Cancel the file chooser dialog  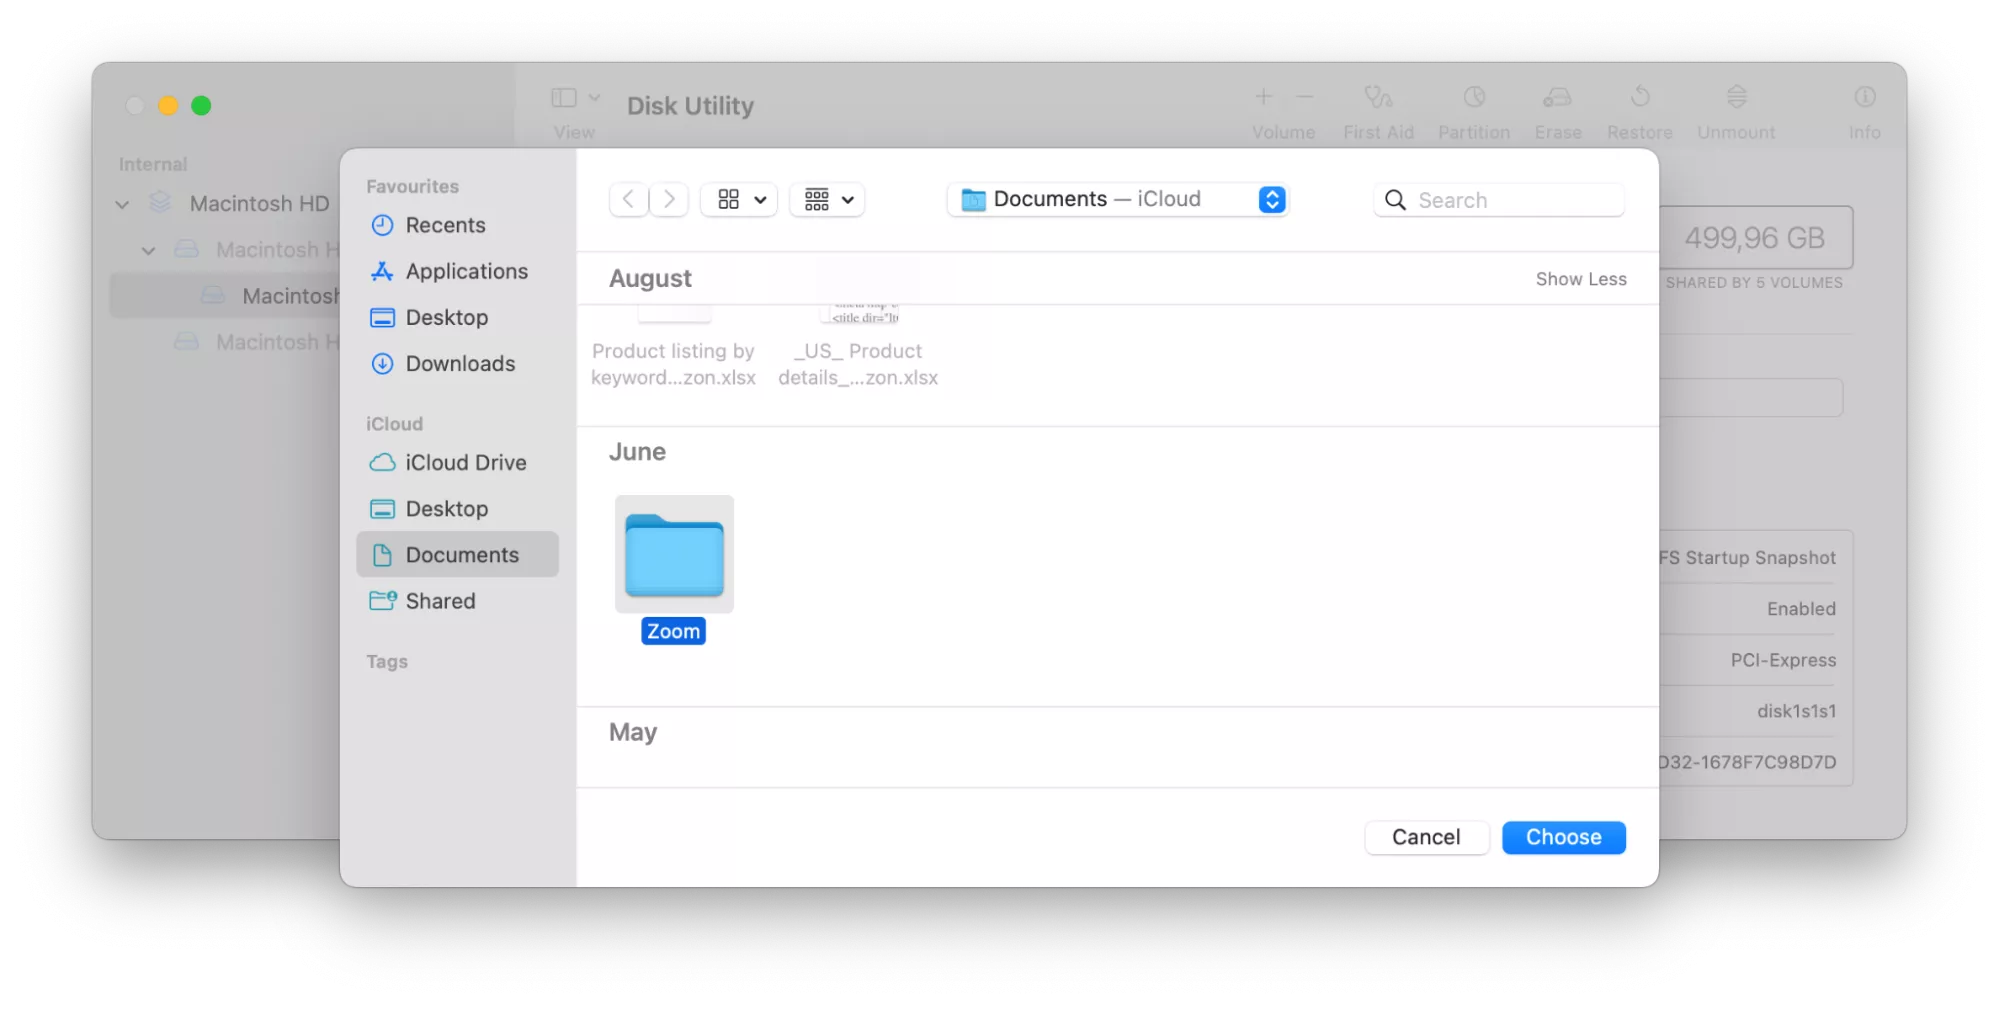(x=1426, y=837)
